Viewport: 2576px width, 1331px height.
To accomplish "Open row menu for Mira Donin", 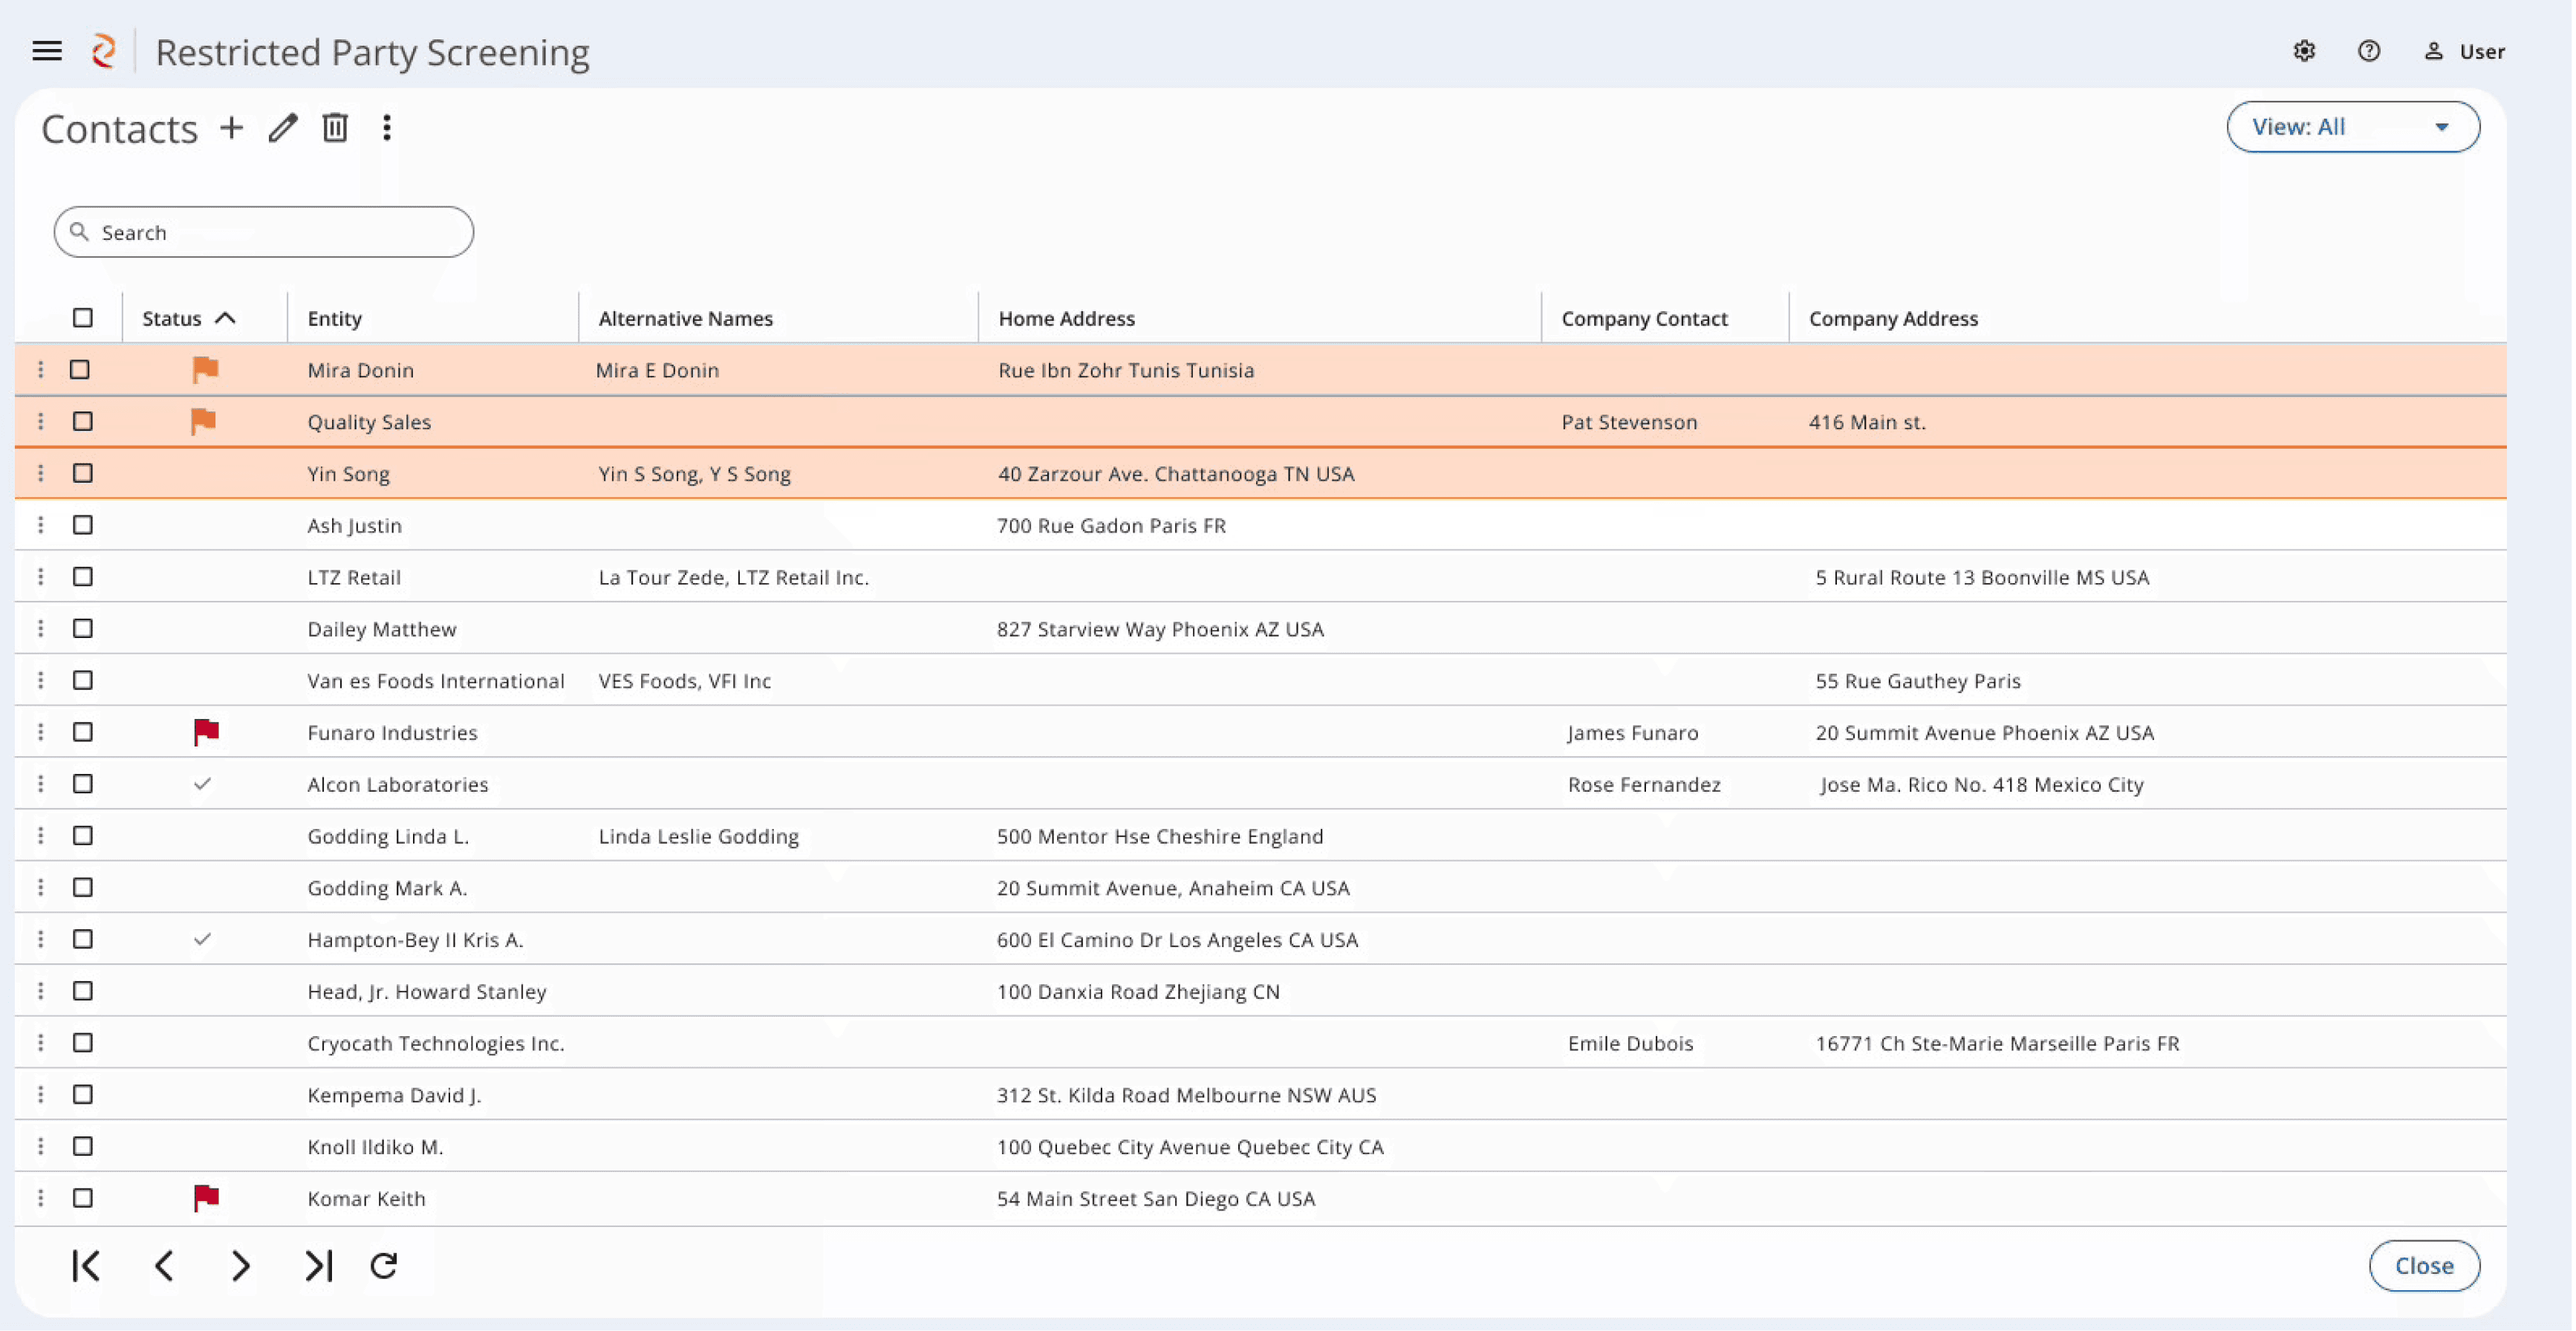I will [40, 370].
